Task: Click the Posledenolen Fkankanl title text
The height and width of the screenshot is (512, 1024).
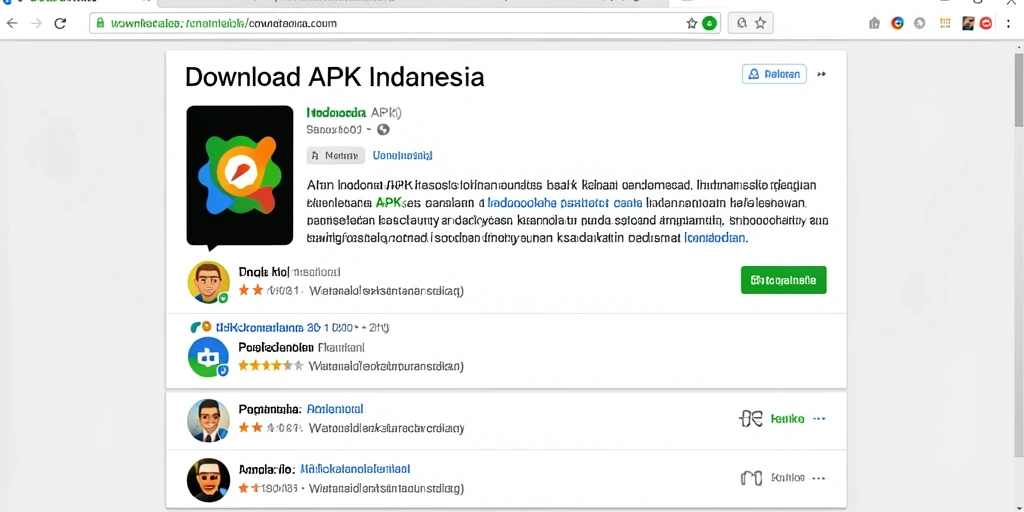Action: tap(302, 347)
